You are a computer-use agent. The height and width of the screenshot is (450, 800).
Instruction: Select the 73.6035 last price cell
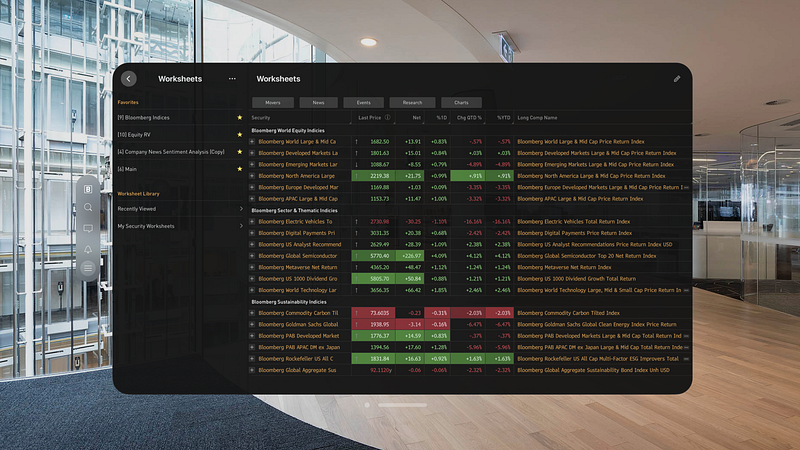373,313
